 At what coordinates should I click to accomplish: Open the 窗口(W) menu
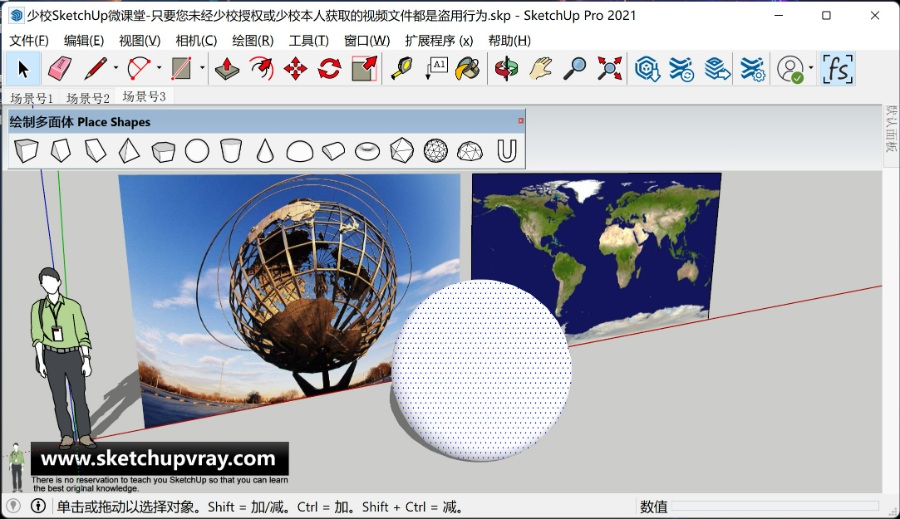click(367, 41)
